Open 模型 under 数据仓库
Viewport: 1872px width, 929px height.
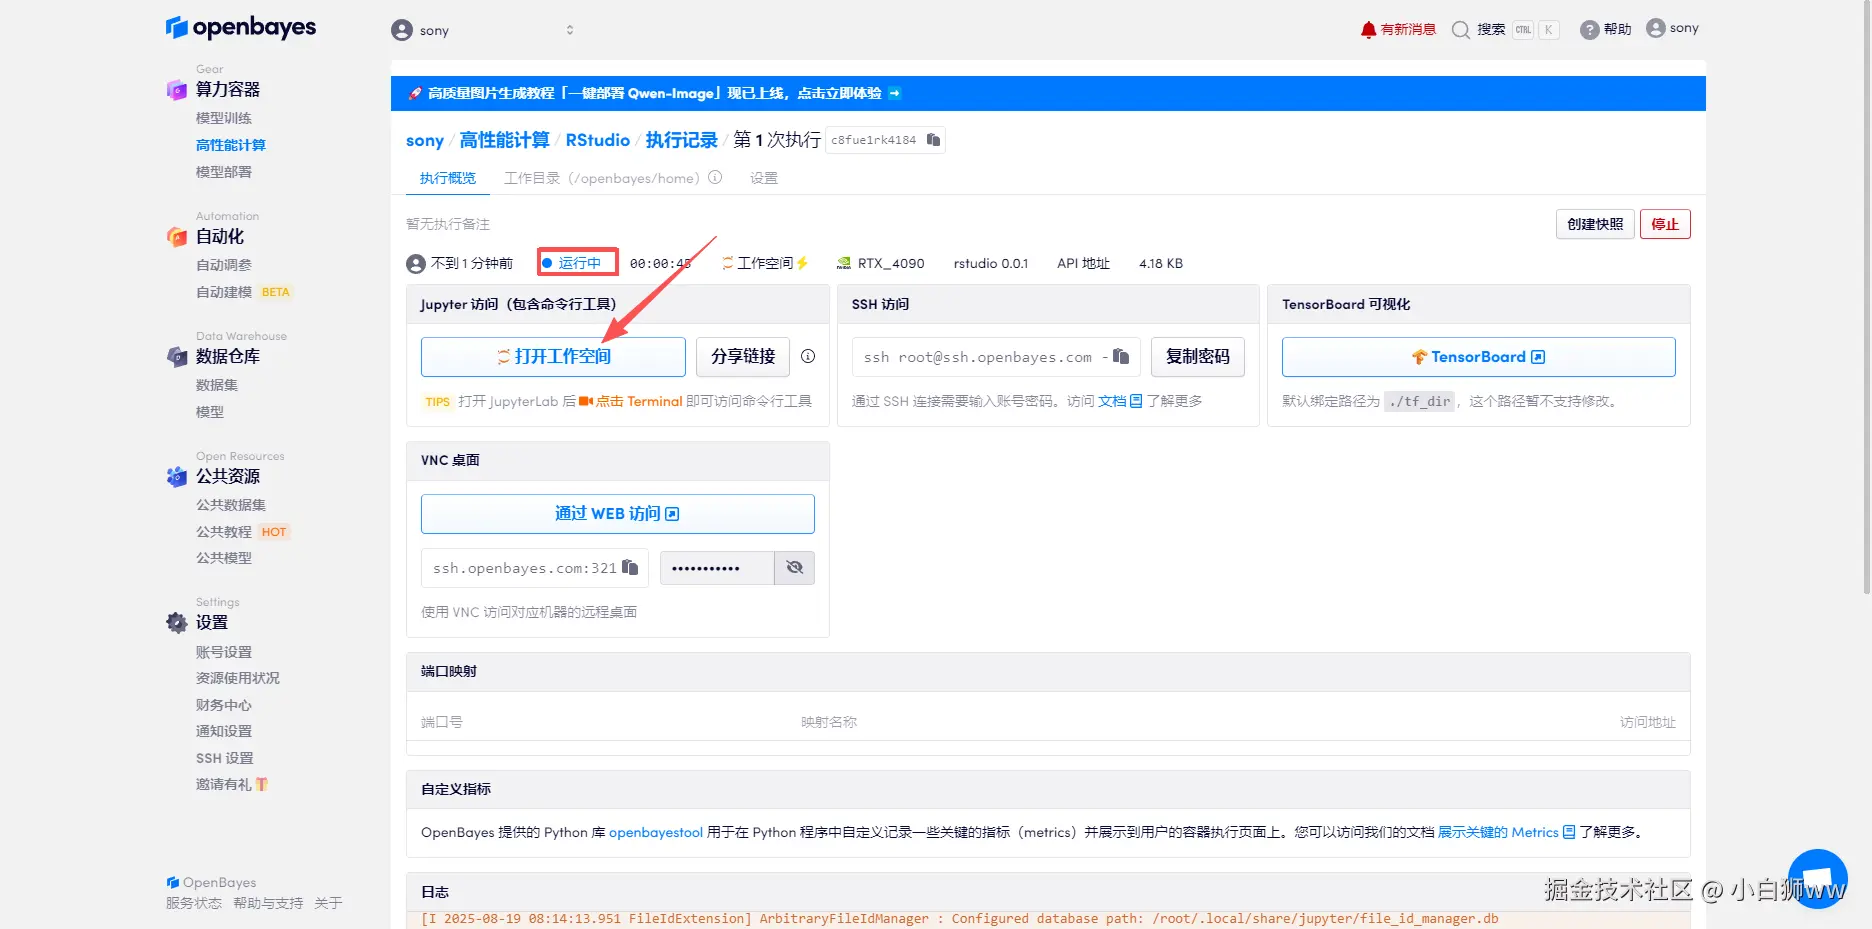[210, 412]
